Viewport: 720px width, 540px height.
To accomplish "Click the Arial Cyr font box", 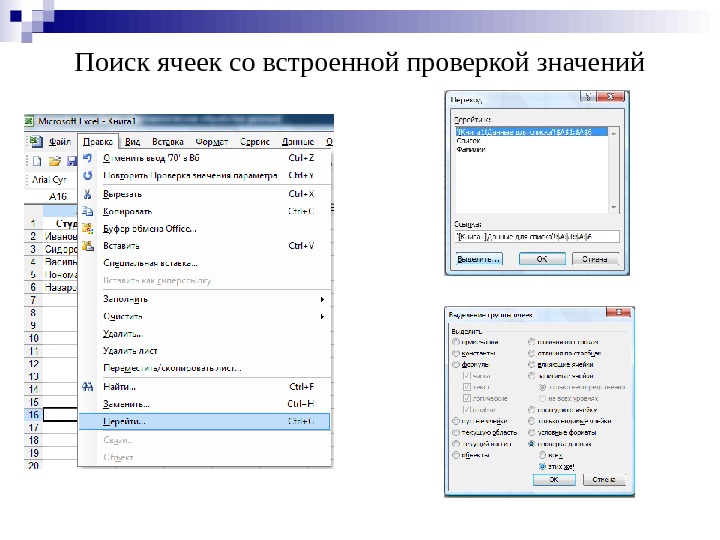I will pos(52,180).
